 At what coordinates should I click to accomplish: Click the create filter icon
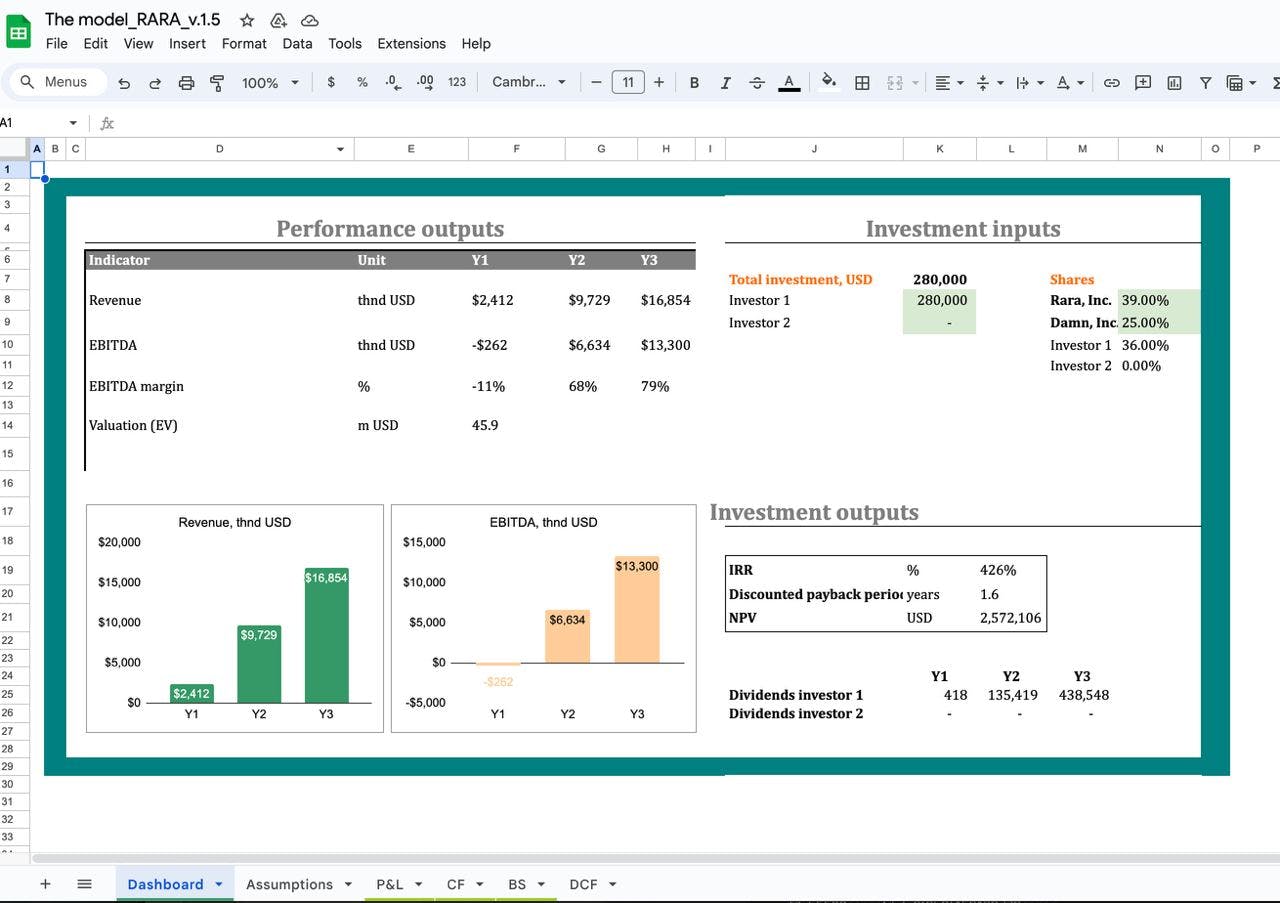click(x=1205, y=83)
